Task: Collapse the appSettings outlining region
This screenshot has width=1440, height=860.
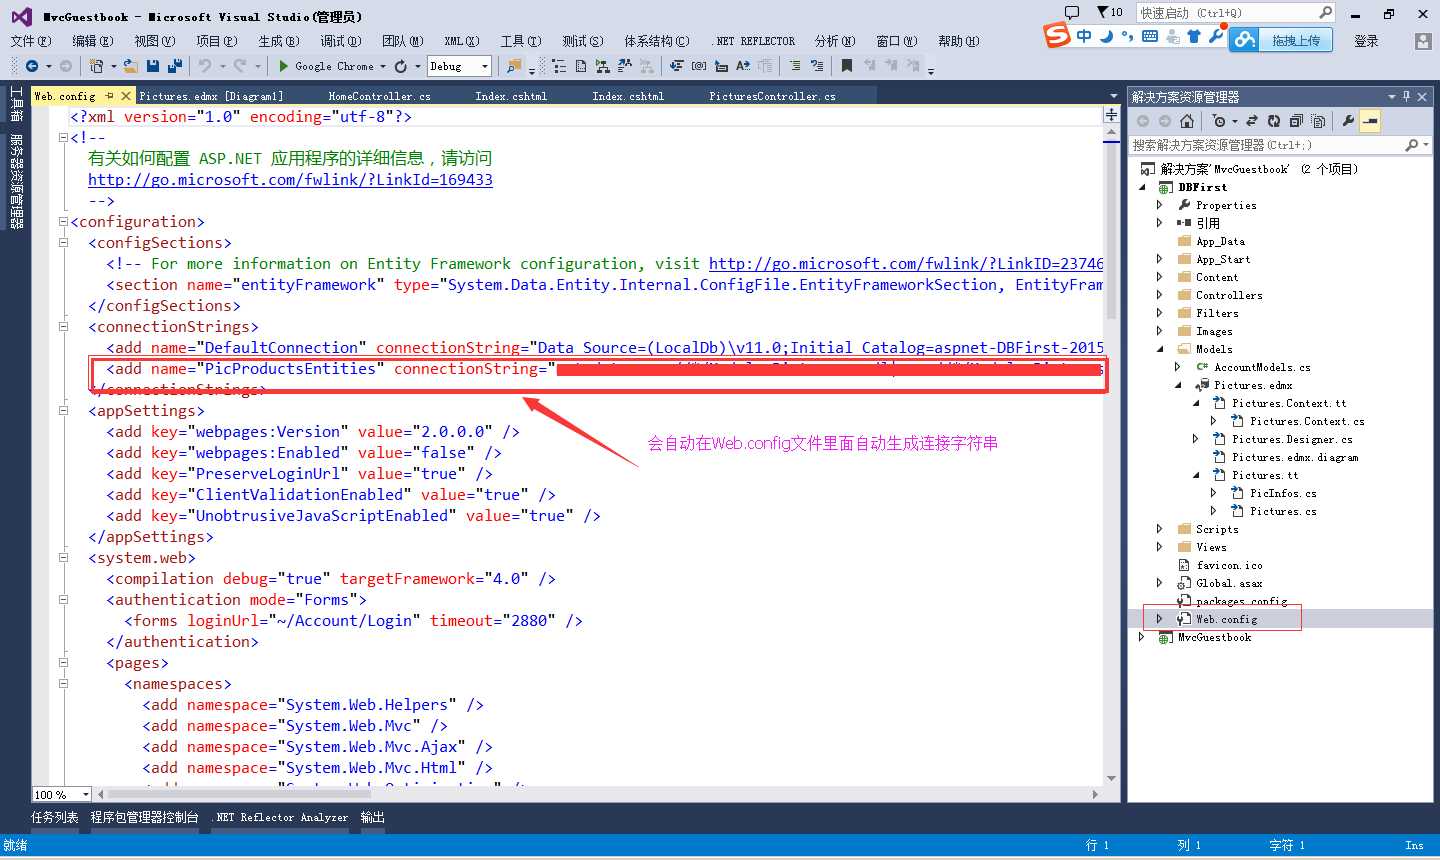Action: click(63, 410)
